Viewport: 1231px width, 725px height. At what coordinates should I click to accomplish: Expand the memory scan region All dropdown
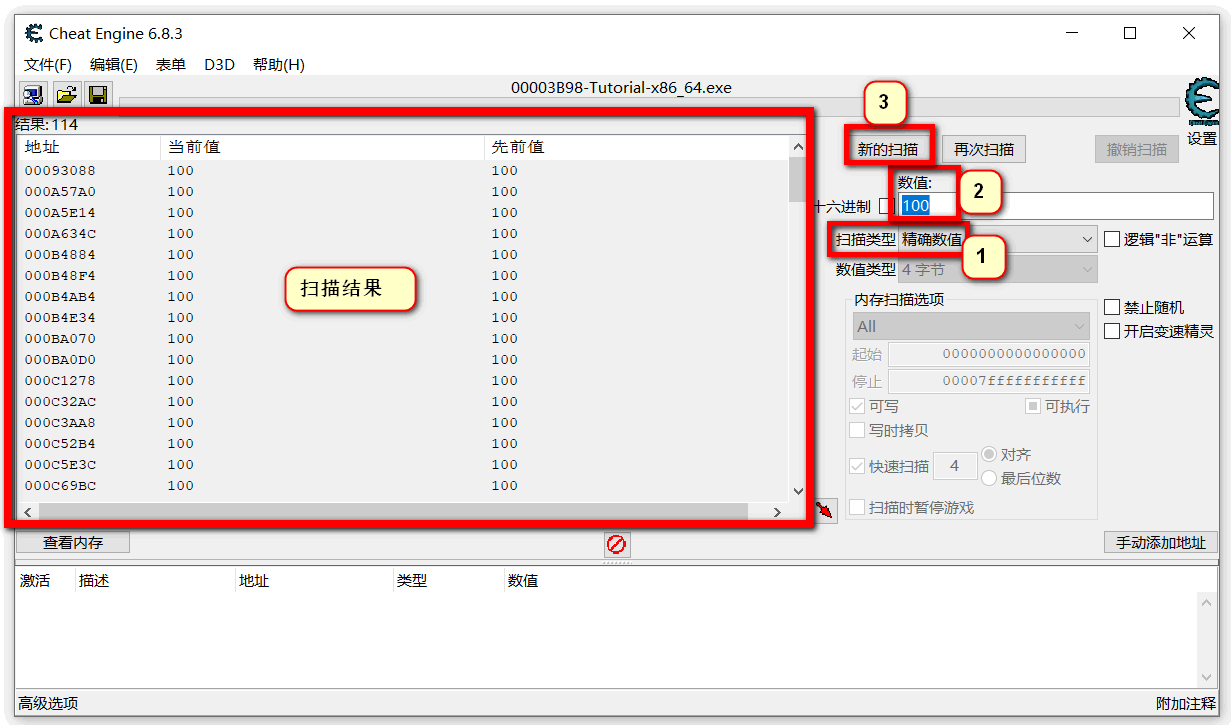[x=969, y=327]
